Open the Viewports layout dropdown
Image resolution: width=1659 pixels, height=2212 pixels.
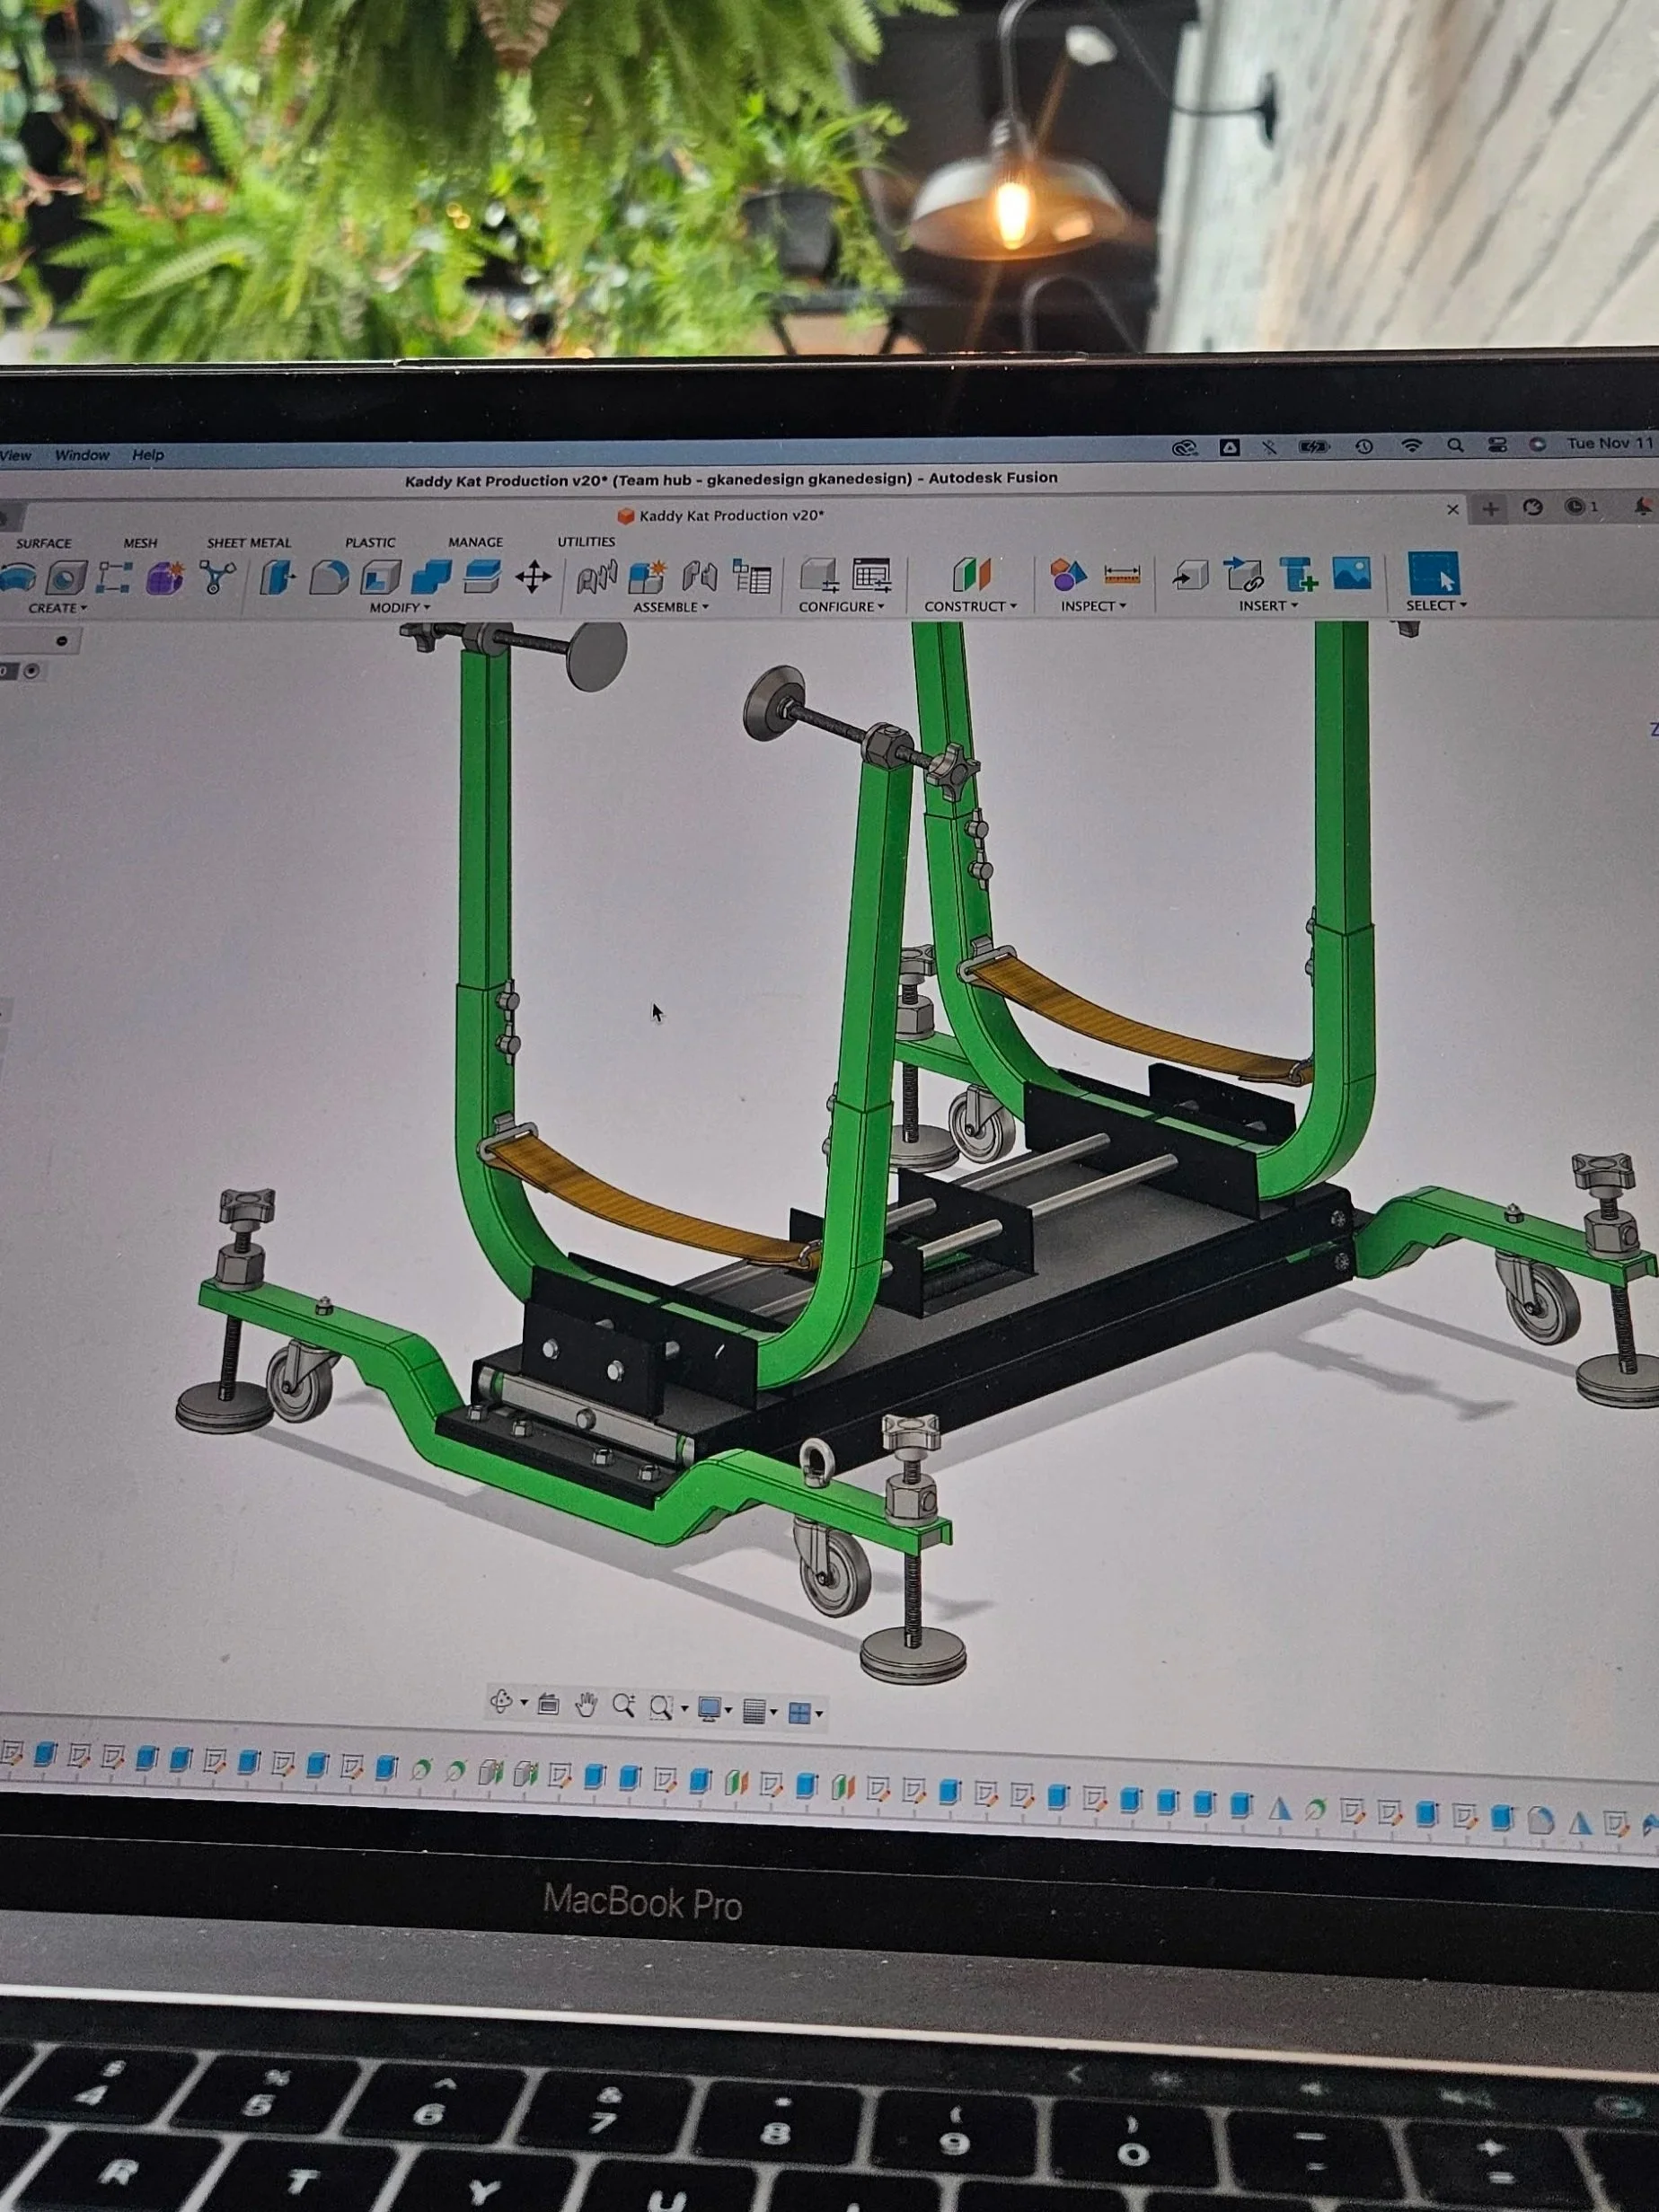[805, 1713]
